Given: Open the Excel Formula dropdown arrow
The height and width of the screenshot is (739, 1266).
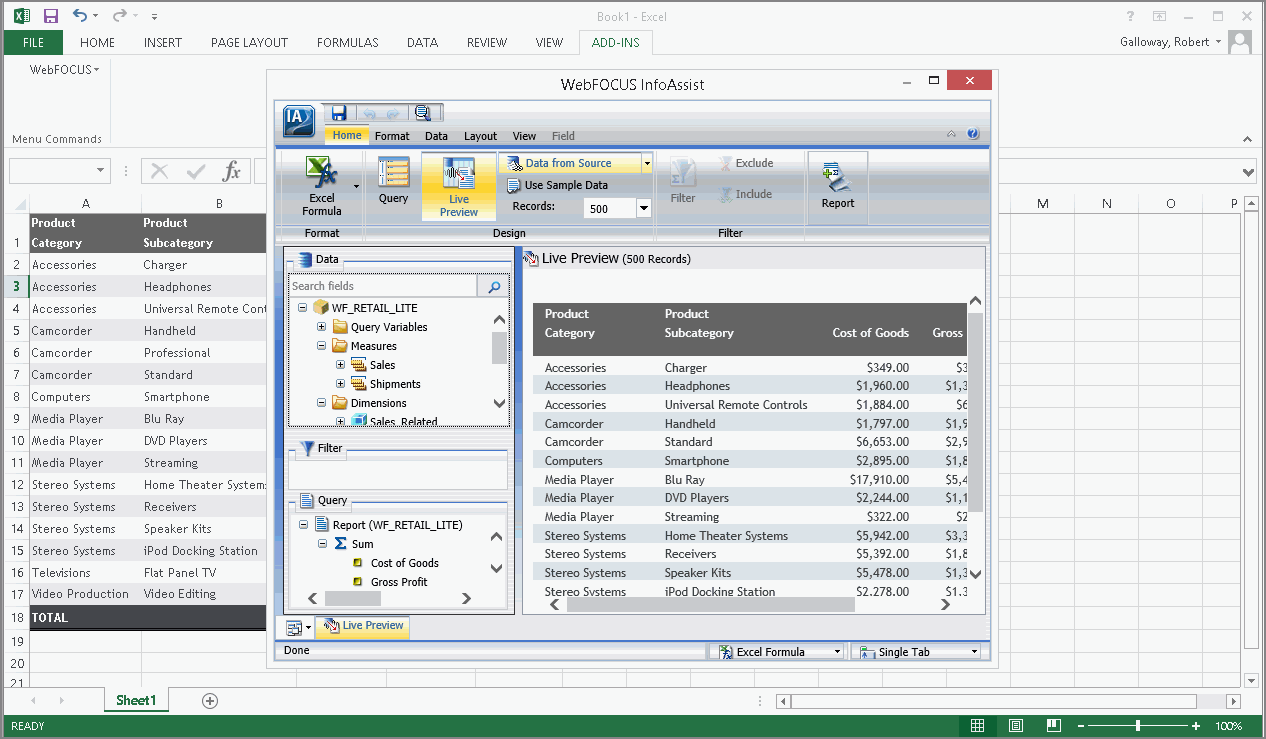Looking at the screenshot, I should pyautogui.click(x=357, y=186).
